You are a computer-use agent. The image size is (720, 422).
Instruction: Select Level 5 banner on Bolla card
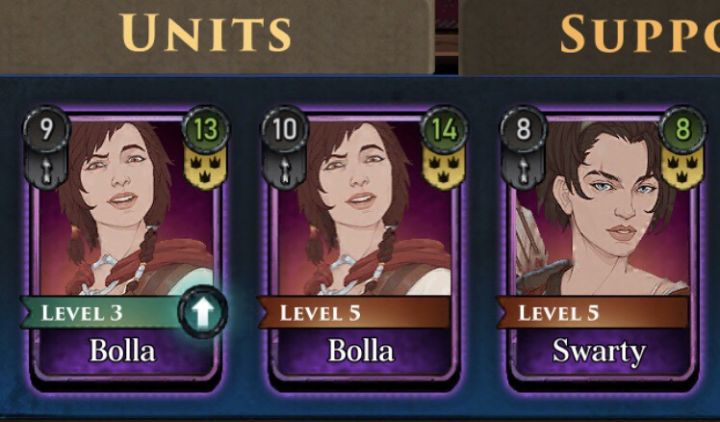click(354, 312)
